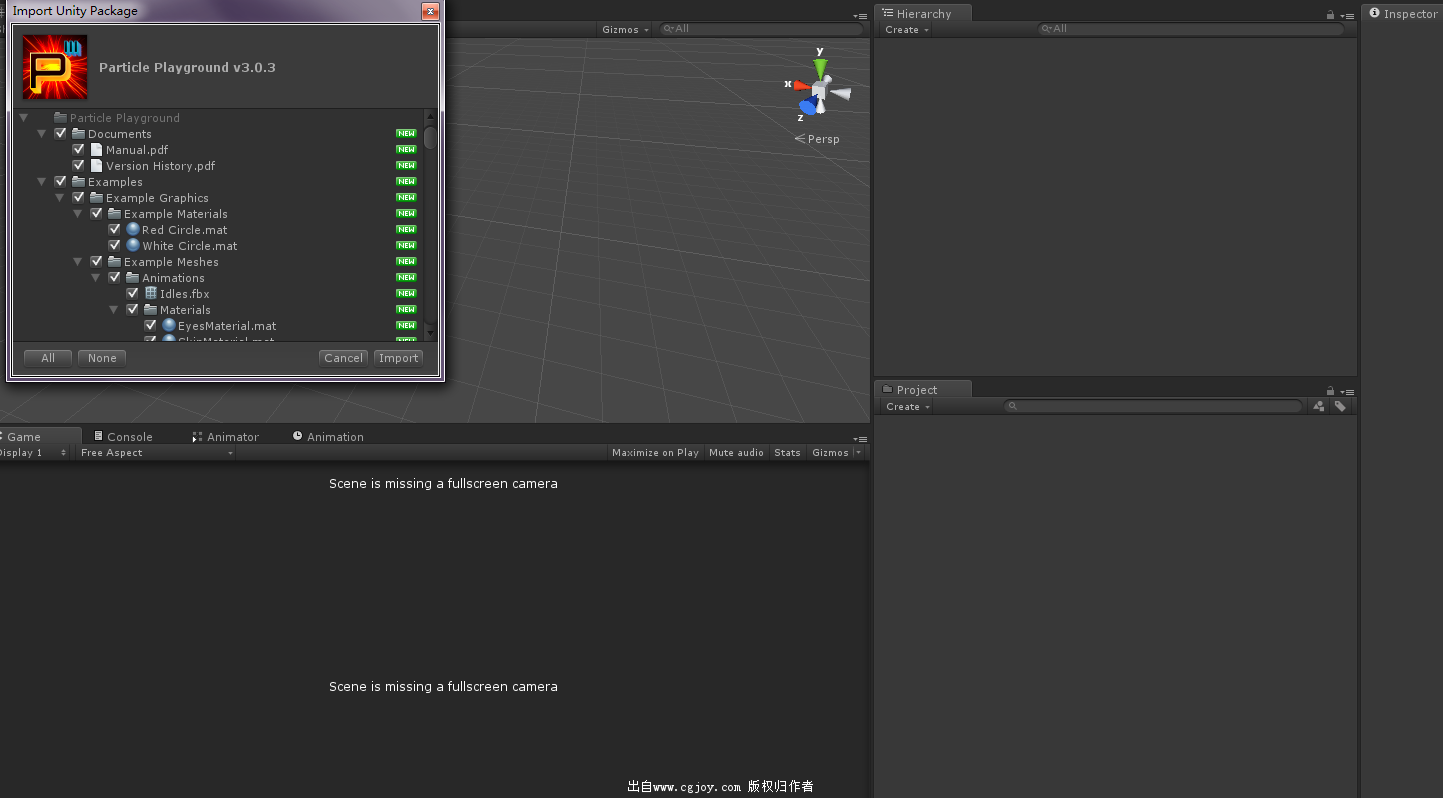Open the Scene view Gizmos dropdown
Screen dimensions: 1443x798
625,29
